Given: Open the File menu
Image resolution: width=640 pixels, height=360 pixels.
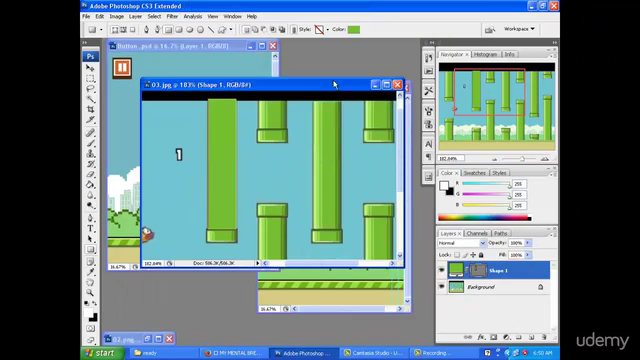Looking at the screenshot, I should (x=86, y=17).
